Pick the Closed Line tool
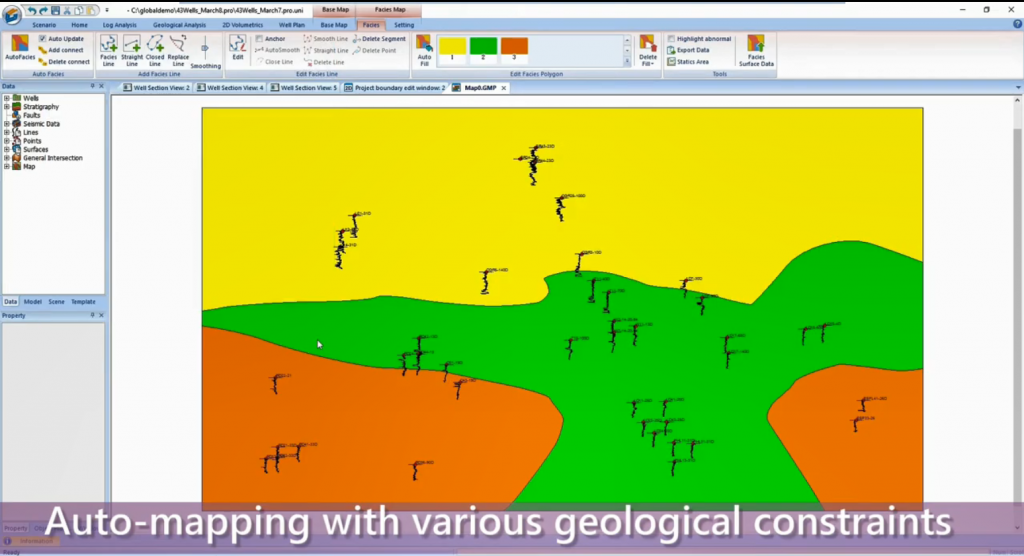The width and height of the screenshot is (1024, 556). [x=155, y=51]
